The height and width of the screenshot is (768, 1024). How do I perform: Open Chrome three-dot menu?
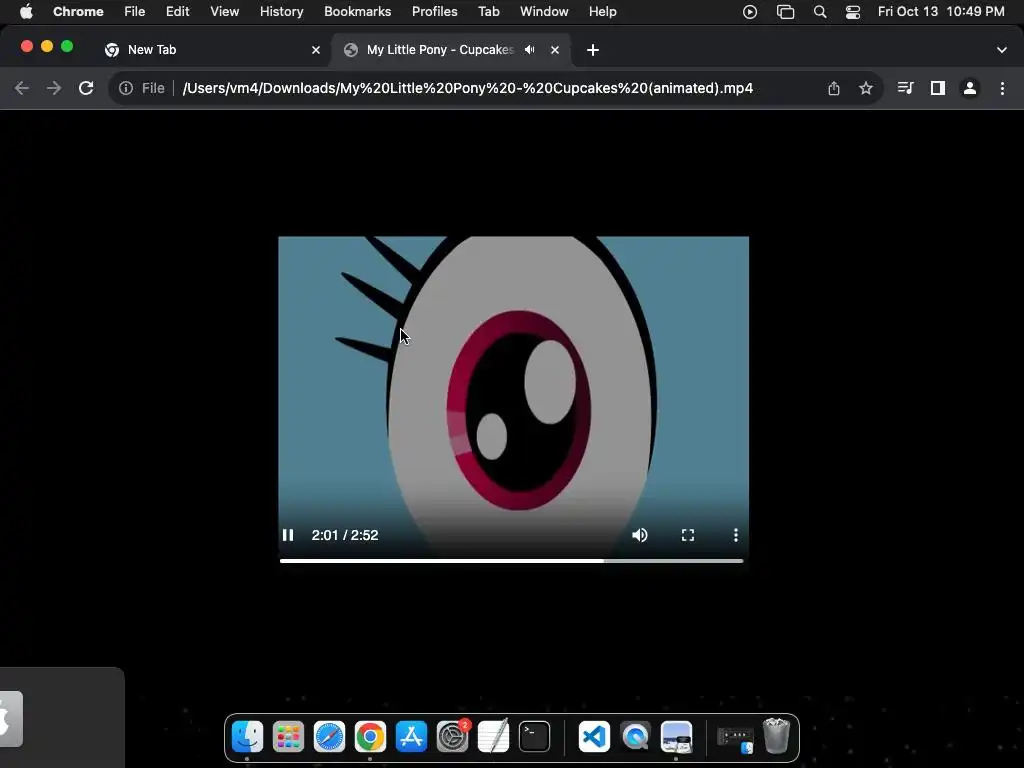pyautogui.click(x=1002, y=88)
